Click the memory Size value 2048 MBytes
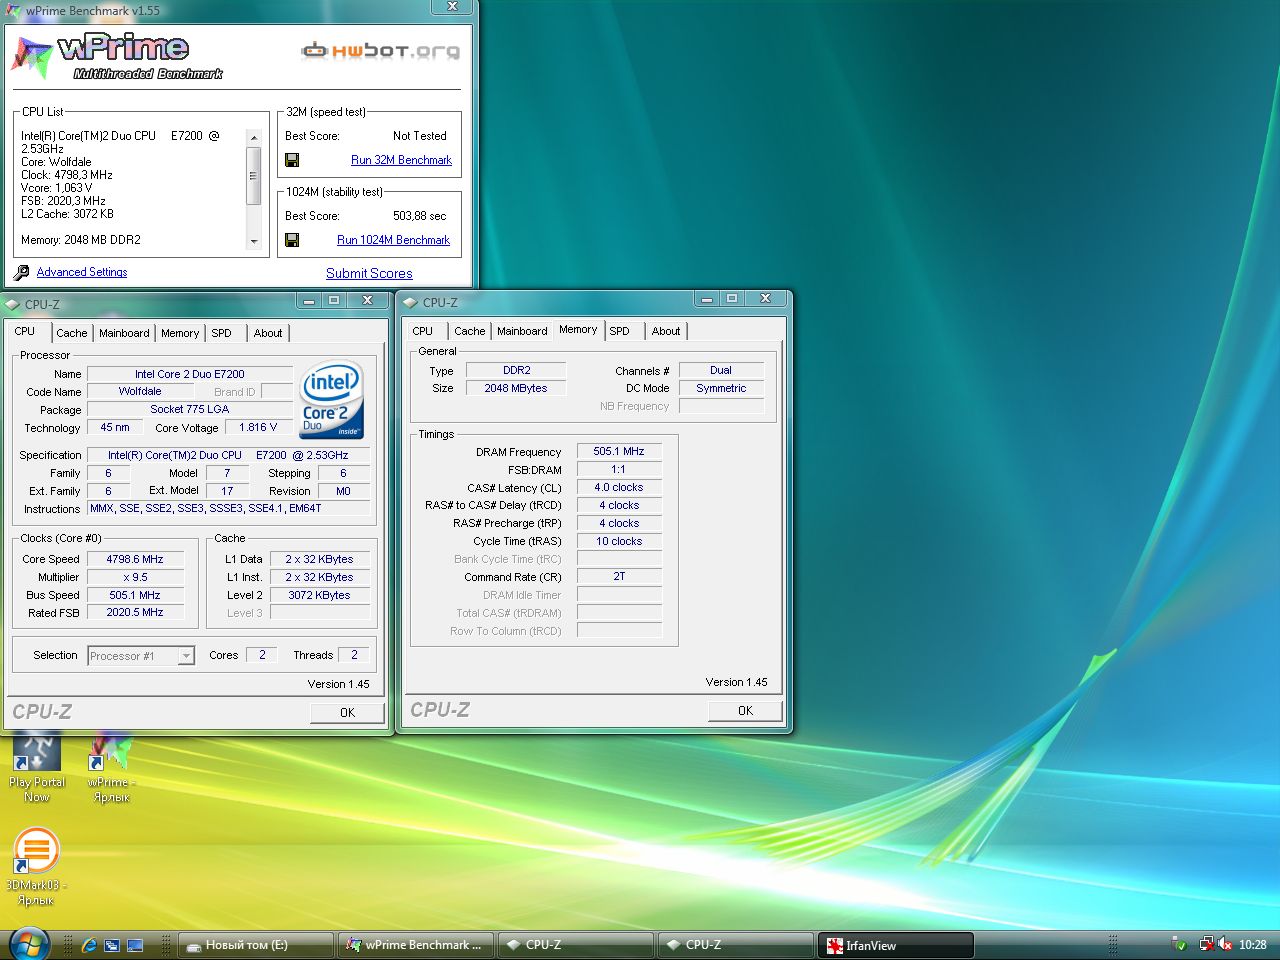The height and width of the screenshot is (960, 1280). [x=516, y=388]
